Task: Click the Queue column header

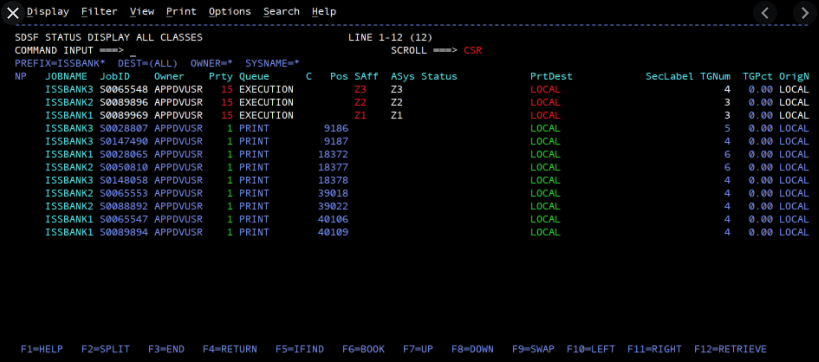Action: click(x=254, y=76)
